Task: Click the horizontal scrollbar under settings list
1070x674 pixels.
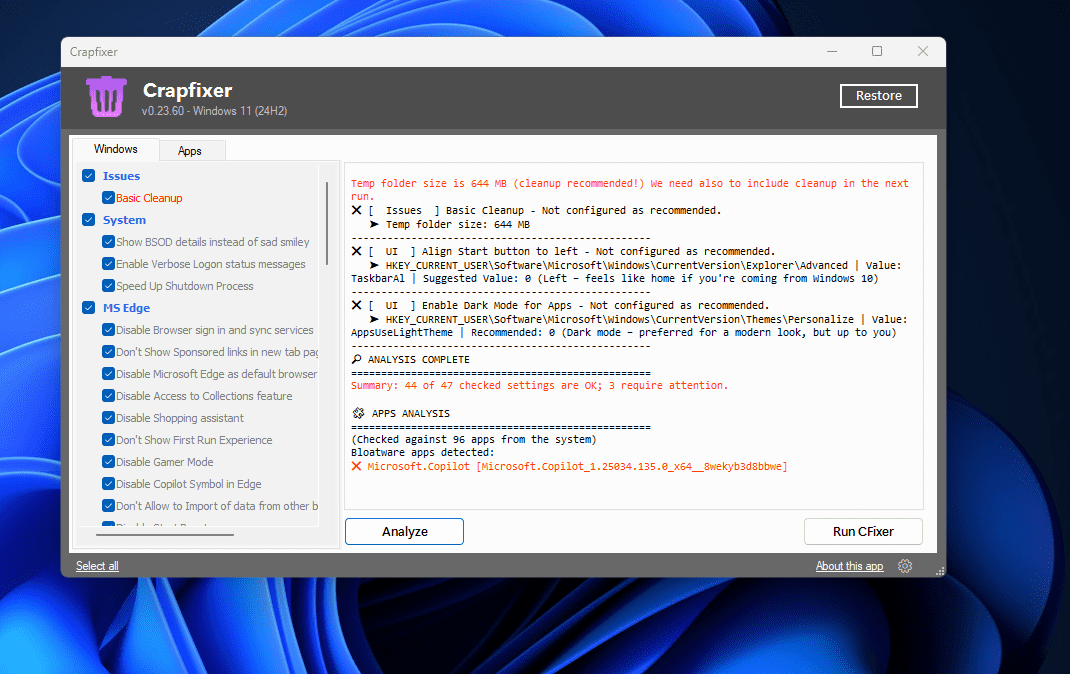Action: click(165, 535)
